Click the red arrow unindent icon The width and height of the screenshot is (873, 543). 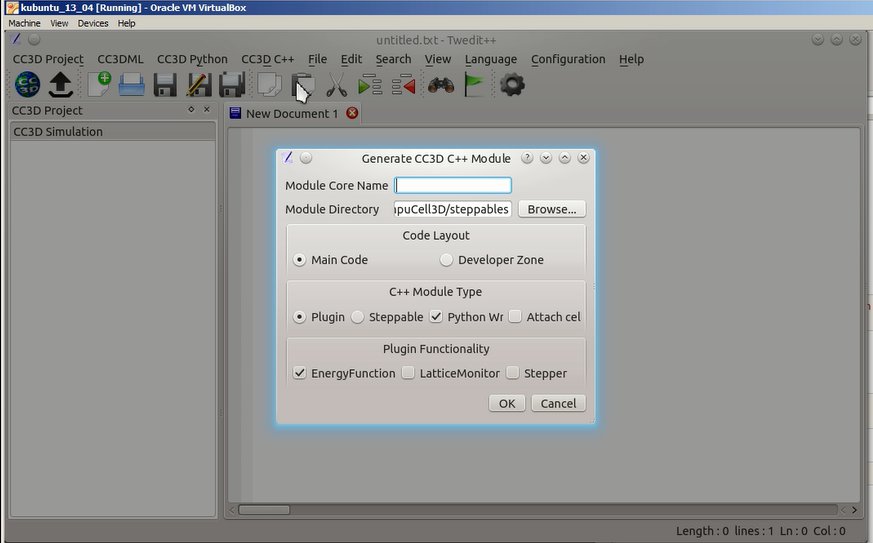(x=404, y=85)
